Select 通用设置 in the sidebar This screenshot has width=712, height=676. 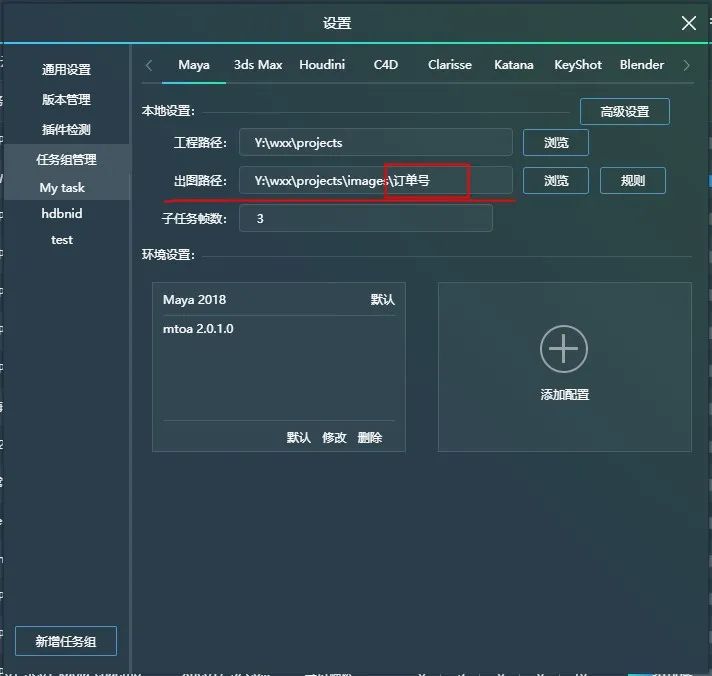[66, 70]
